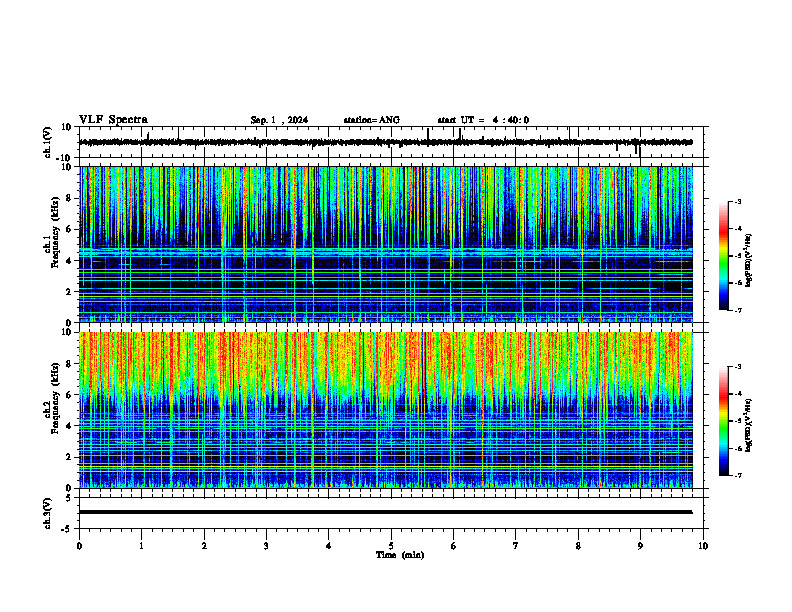Viewport: 792px width, 612px height.
Task: Click the time axis tick label "9"
Action: 640,546
